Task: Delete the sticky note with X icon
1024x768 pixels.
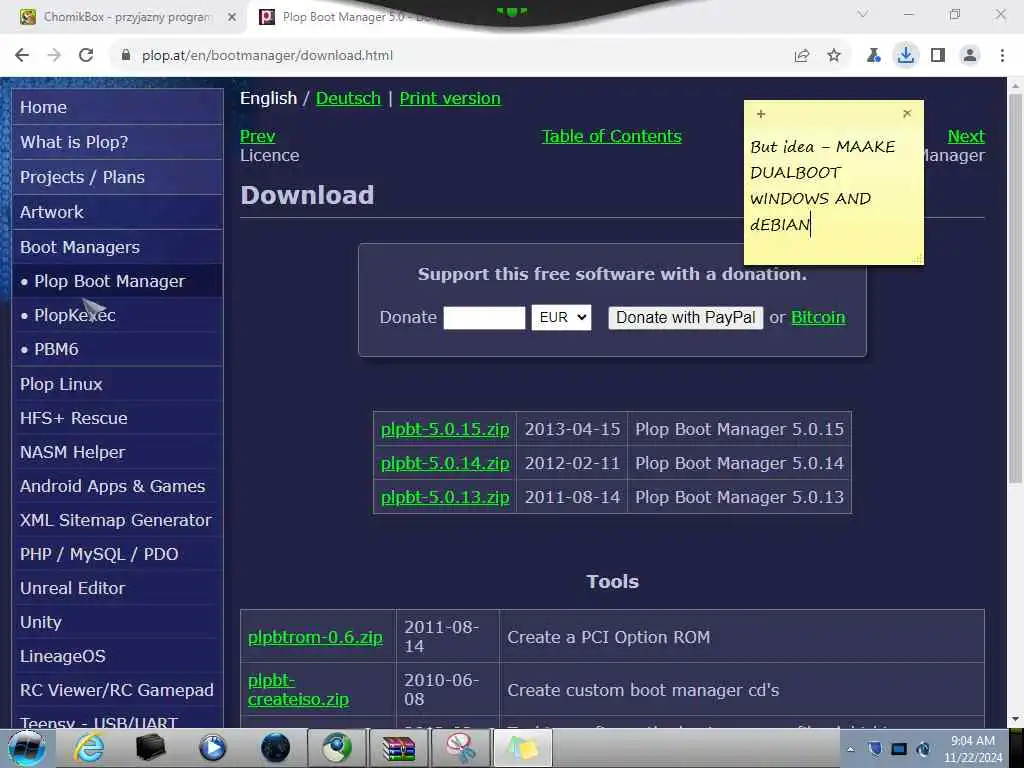Action: click(907, 114)
